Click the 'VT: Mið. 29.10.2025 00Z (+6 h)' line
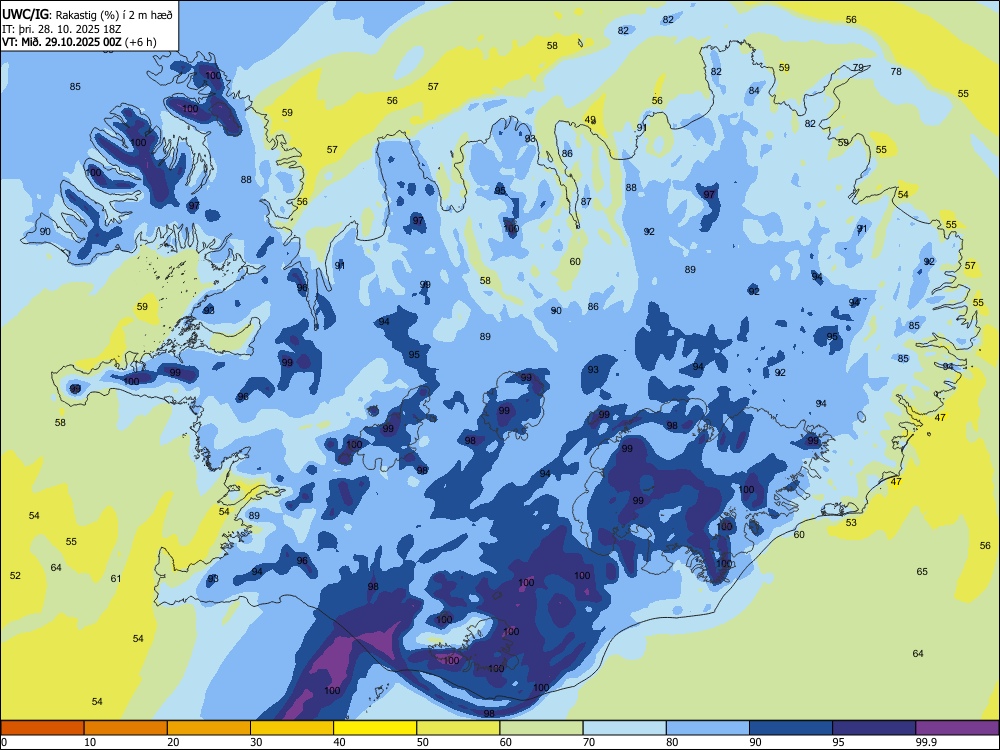Image resolution: width=1000 pixels, height=750 pixels. click(79, 42)
